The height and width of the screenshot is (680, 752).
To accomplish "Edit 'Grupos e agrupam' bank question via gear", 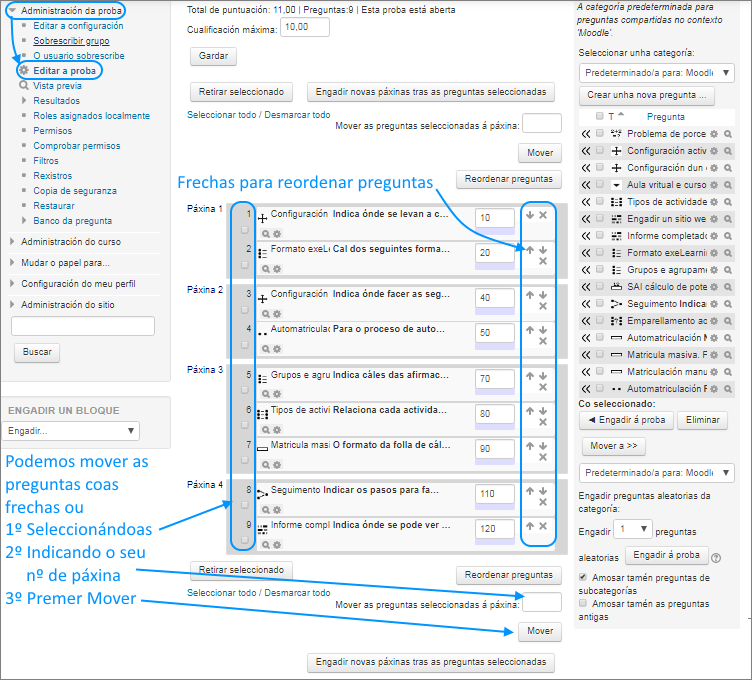I will 715,269.
